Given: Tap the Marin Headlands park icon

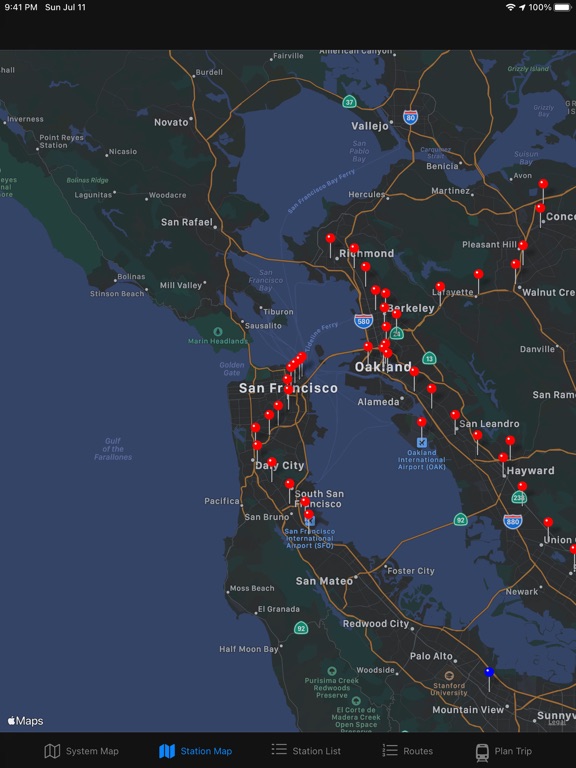Looking at the screenshot, I should [x=218, y=332].
